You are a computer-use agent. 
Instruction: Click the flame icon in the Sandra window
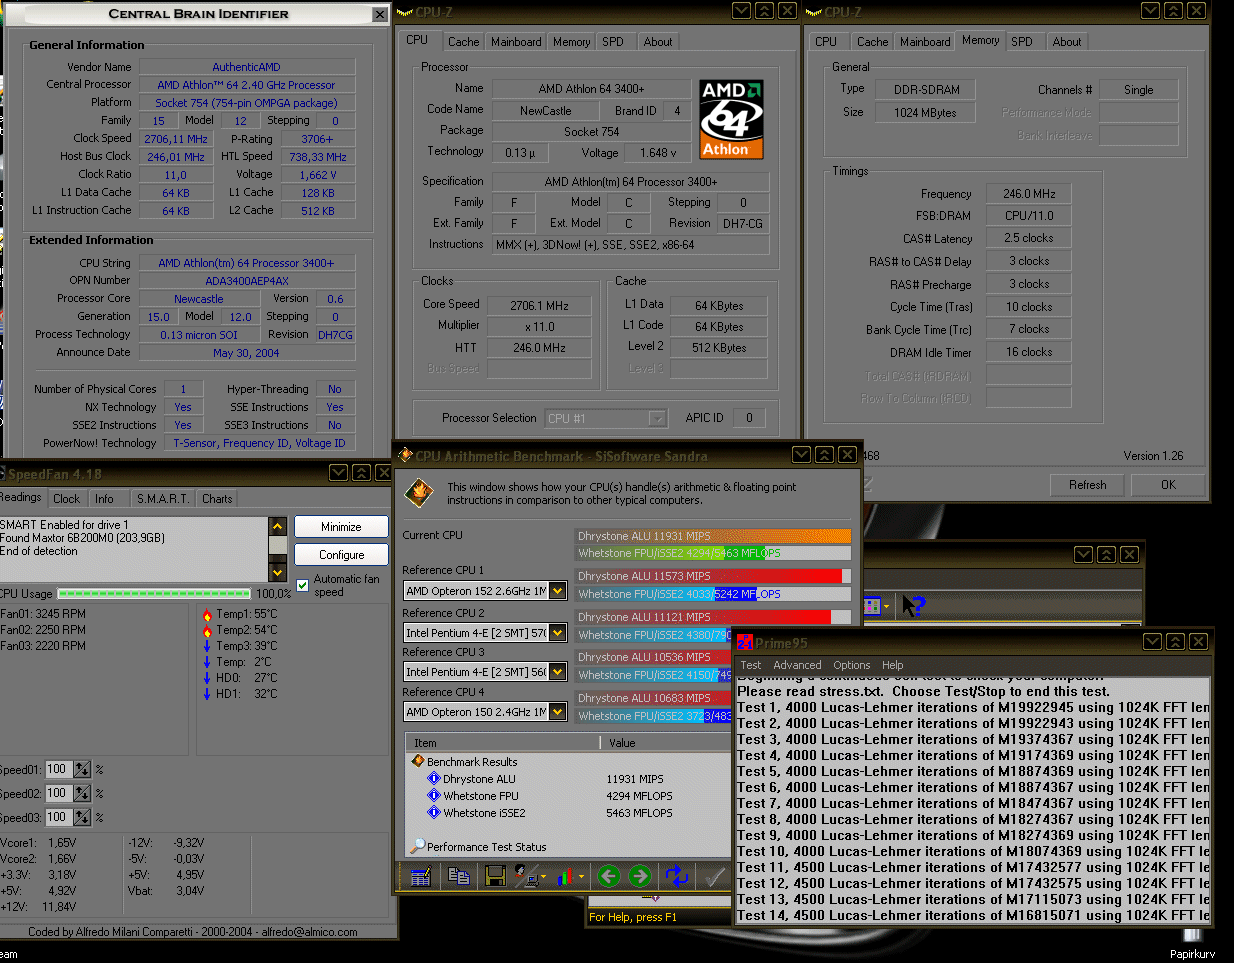(x=421, y=492)
